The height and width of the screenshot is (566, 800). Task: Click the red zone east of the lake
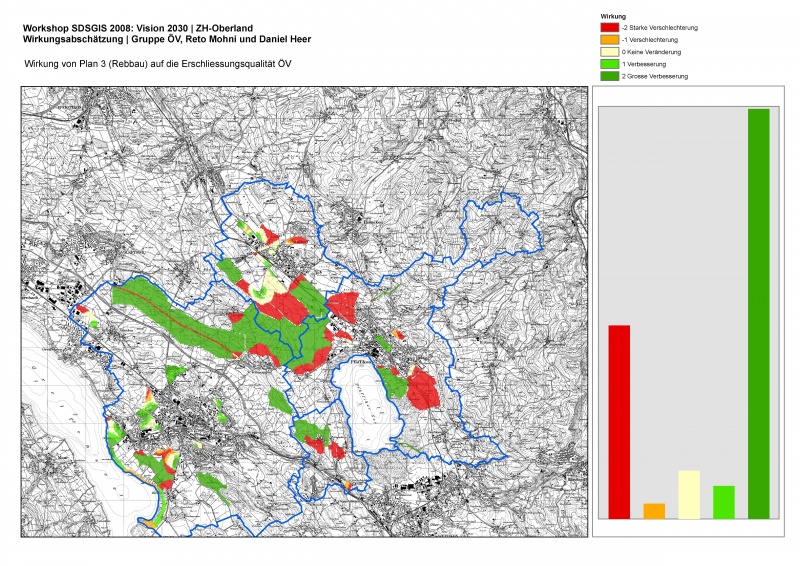tap(423, 388)
